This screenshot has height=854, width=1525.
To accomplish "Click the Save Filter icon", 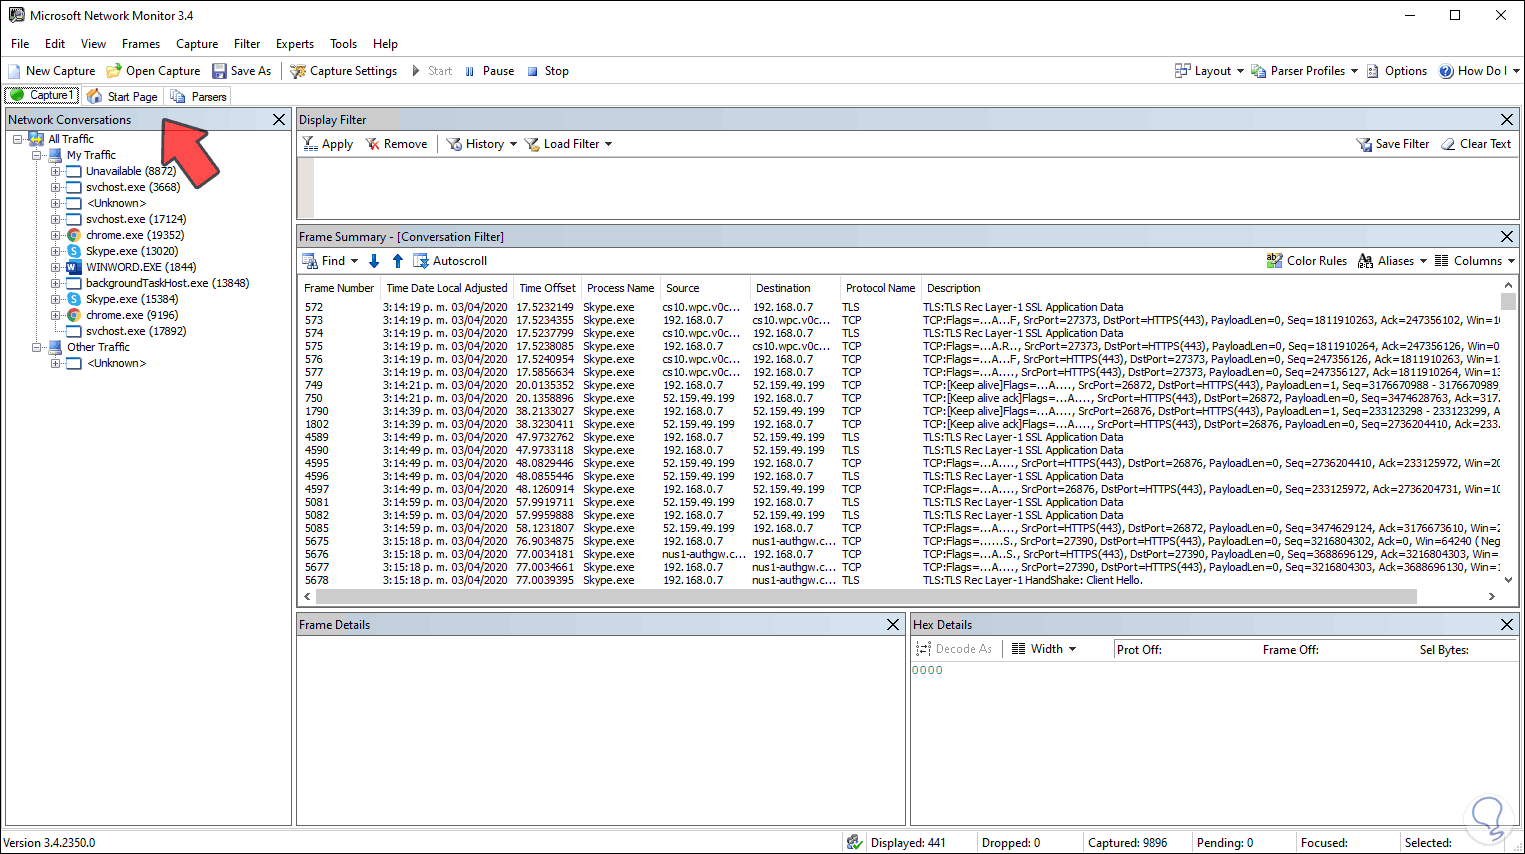I will 1364,144.
